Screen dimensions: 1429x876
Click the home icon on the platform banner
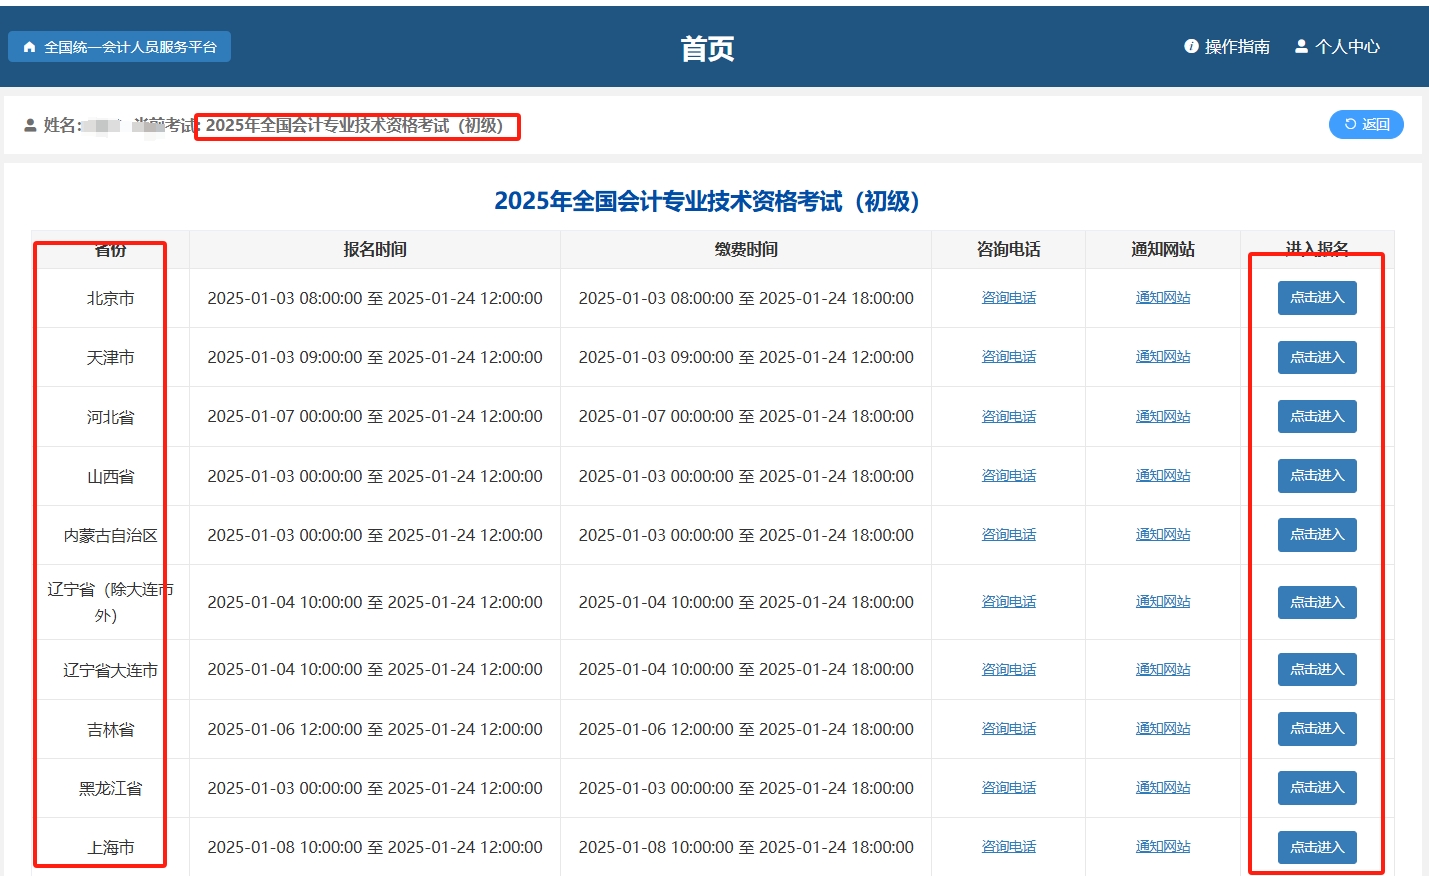[x=29, y=46]
